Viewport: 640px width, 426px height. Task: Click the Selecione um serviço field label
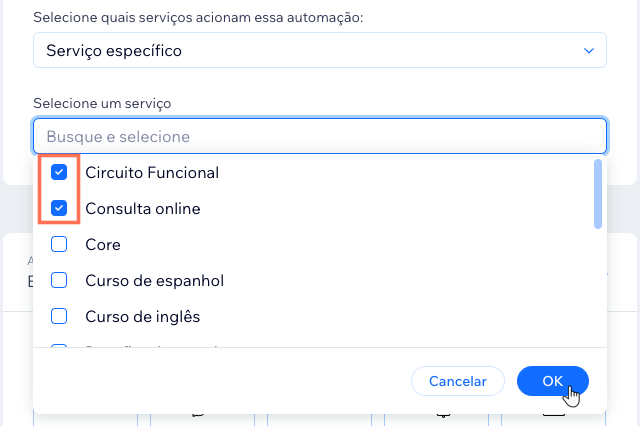pyautogui.click(x=102, y=104)
